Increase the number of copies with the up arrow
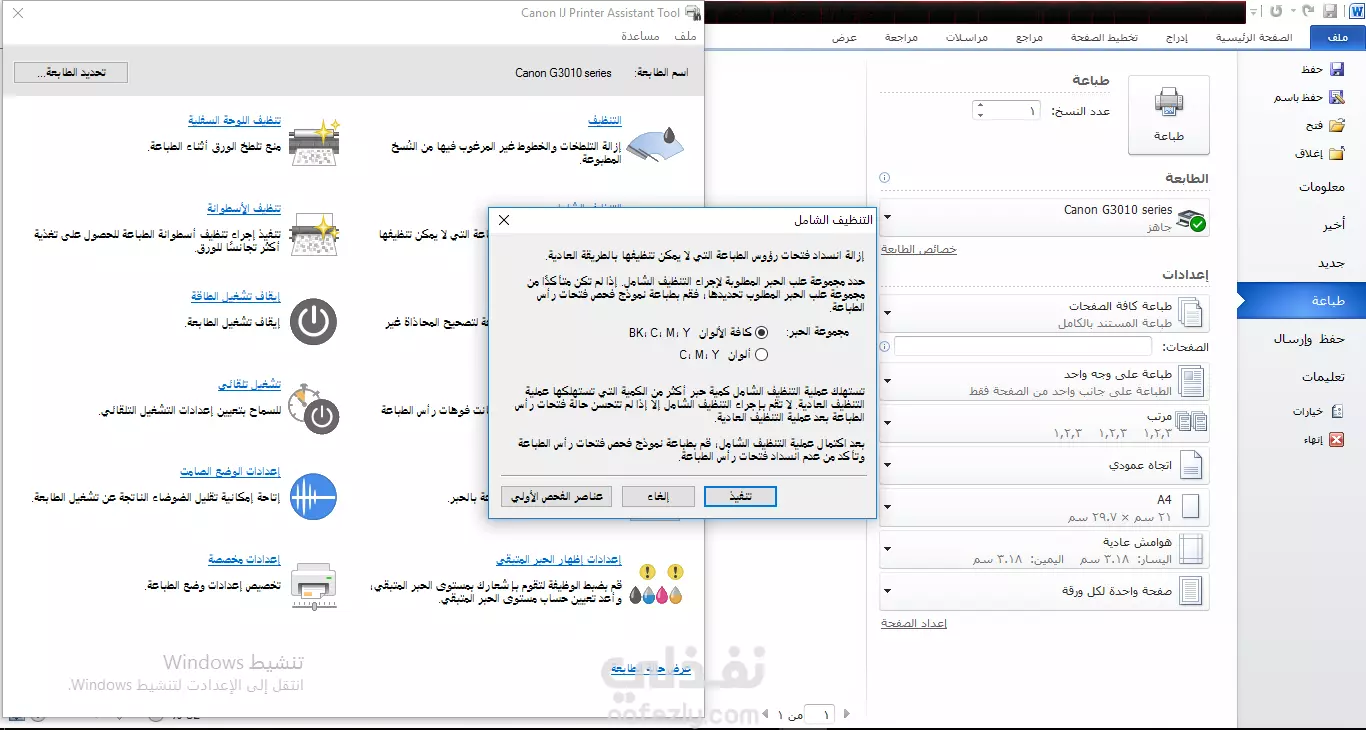1366x730 pixels. (x=980, y=105)
